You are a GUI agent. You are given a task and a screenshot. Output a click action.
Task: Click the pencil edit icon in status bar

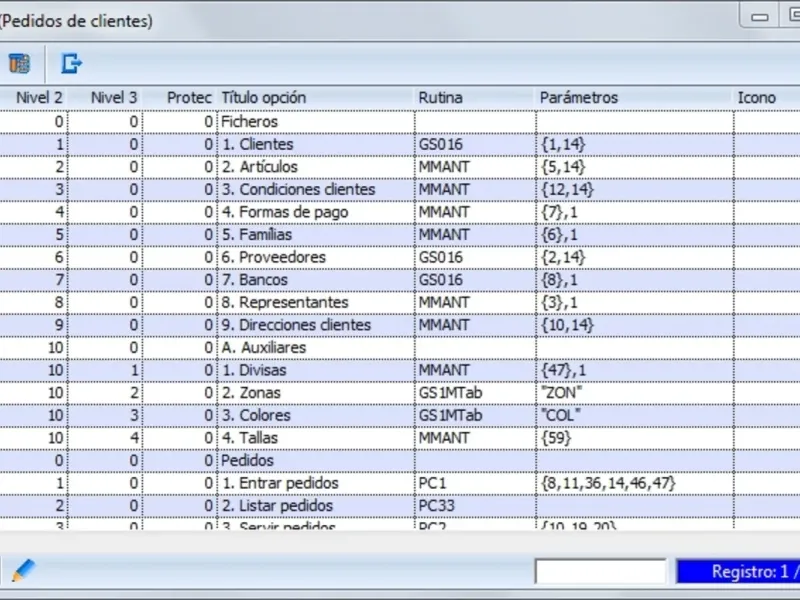[23, 570]
